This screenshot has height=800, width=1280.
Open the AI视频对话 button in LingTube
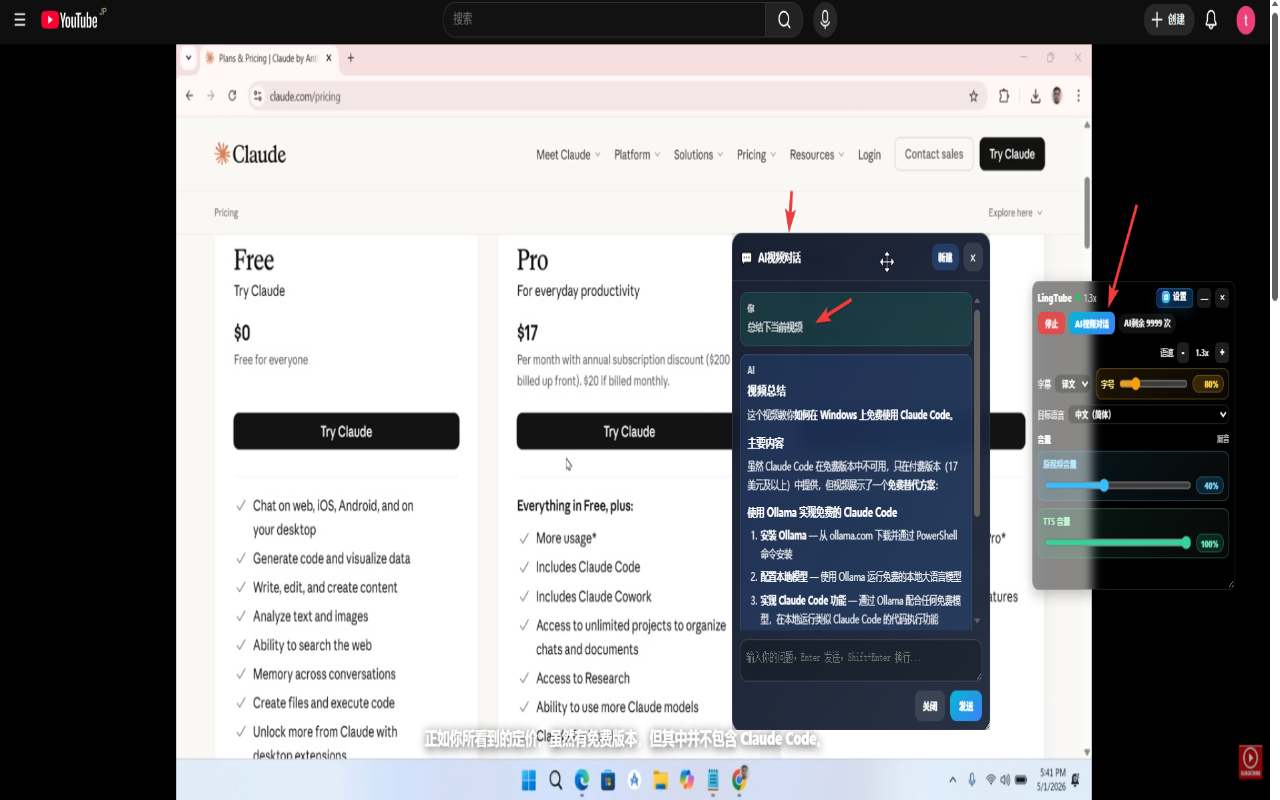[x=1091, y=323]
